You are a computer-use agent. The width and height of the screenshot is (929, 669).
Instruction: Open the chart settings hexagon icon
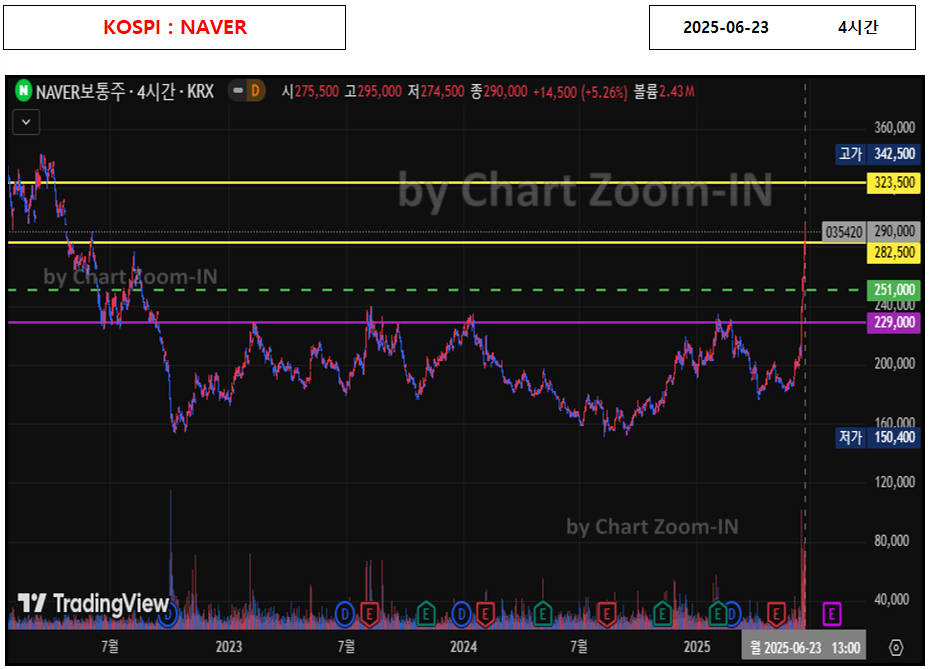896,648
